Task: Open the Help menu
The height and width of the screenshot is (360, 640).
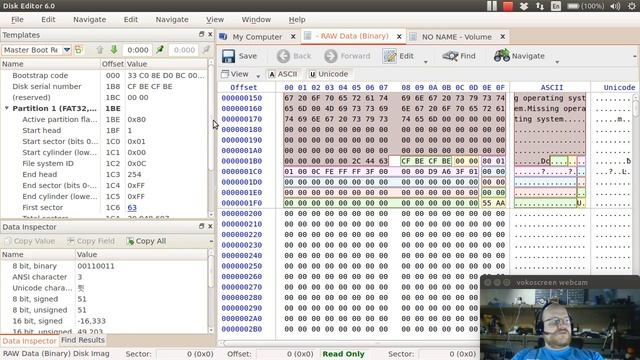Action: coord(297,20)
